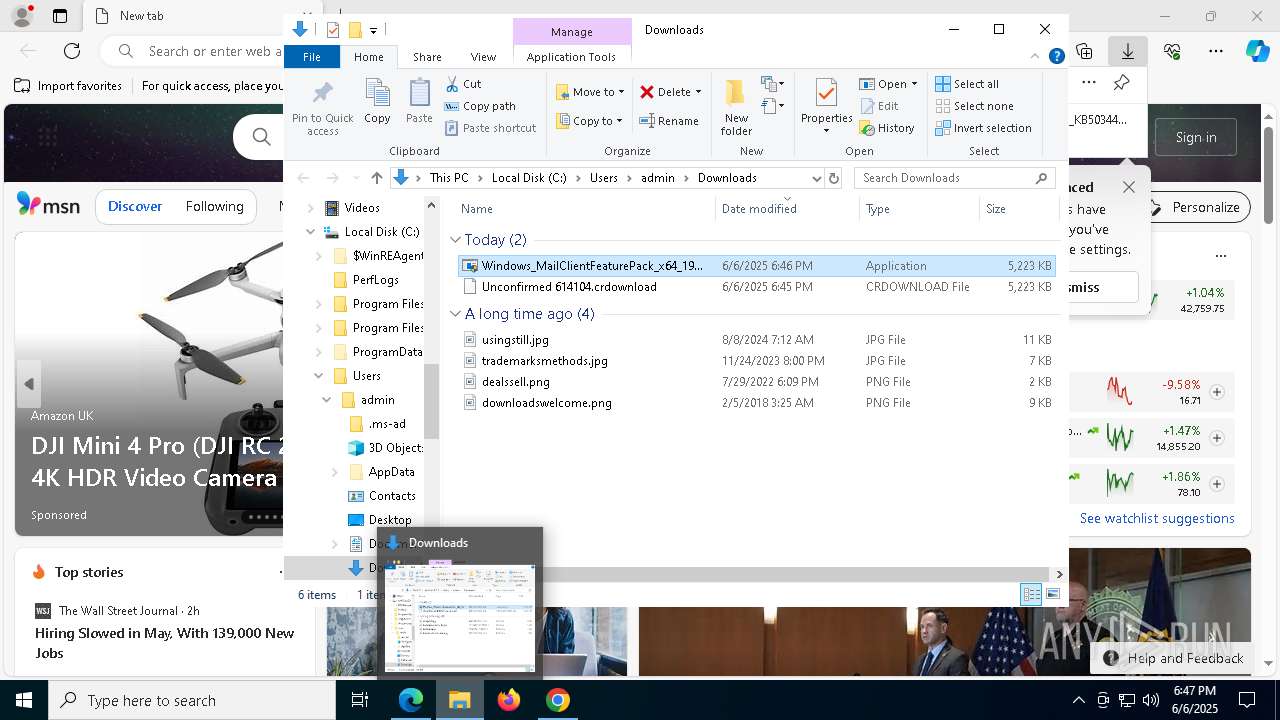The width and height of the screenshot is (1280, 720).
Task: Open Microsoft Edge from the taskbar
Action: pos(411,700)
